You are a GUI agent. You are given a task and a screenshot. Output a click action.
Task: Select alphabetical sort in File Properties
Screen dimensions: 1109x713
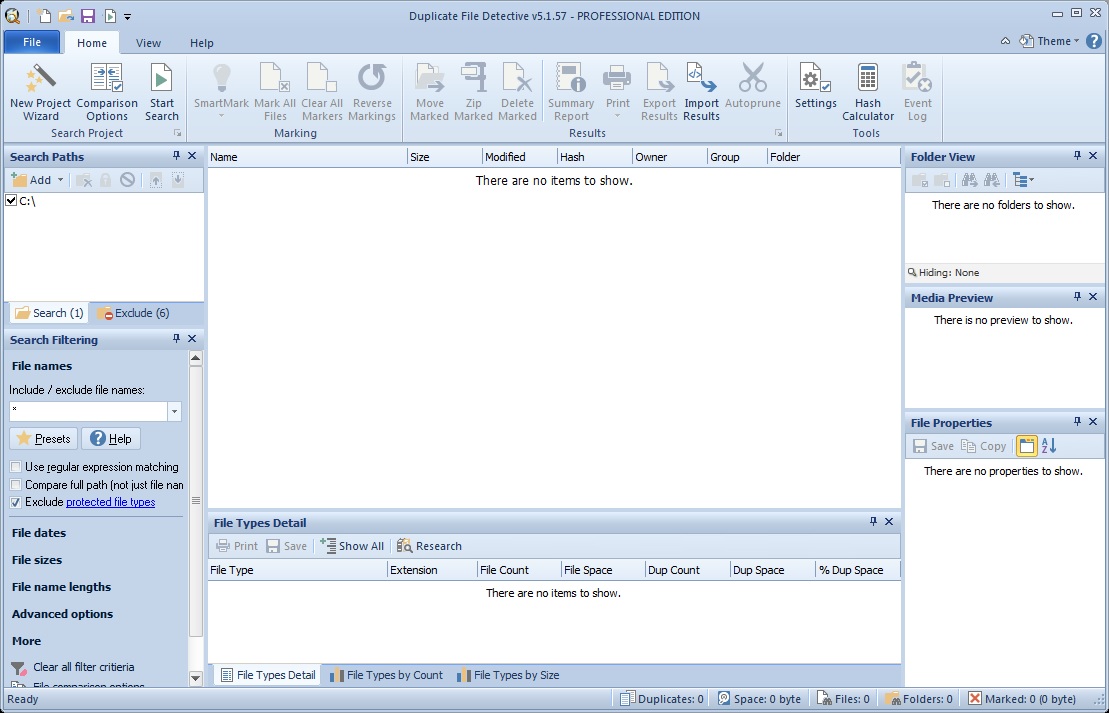[1049, 446]
